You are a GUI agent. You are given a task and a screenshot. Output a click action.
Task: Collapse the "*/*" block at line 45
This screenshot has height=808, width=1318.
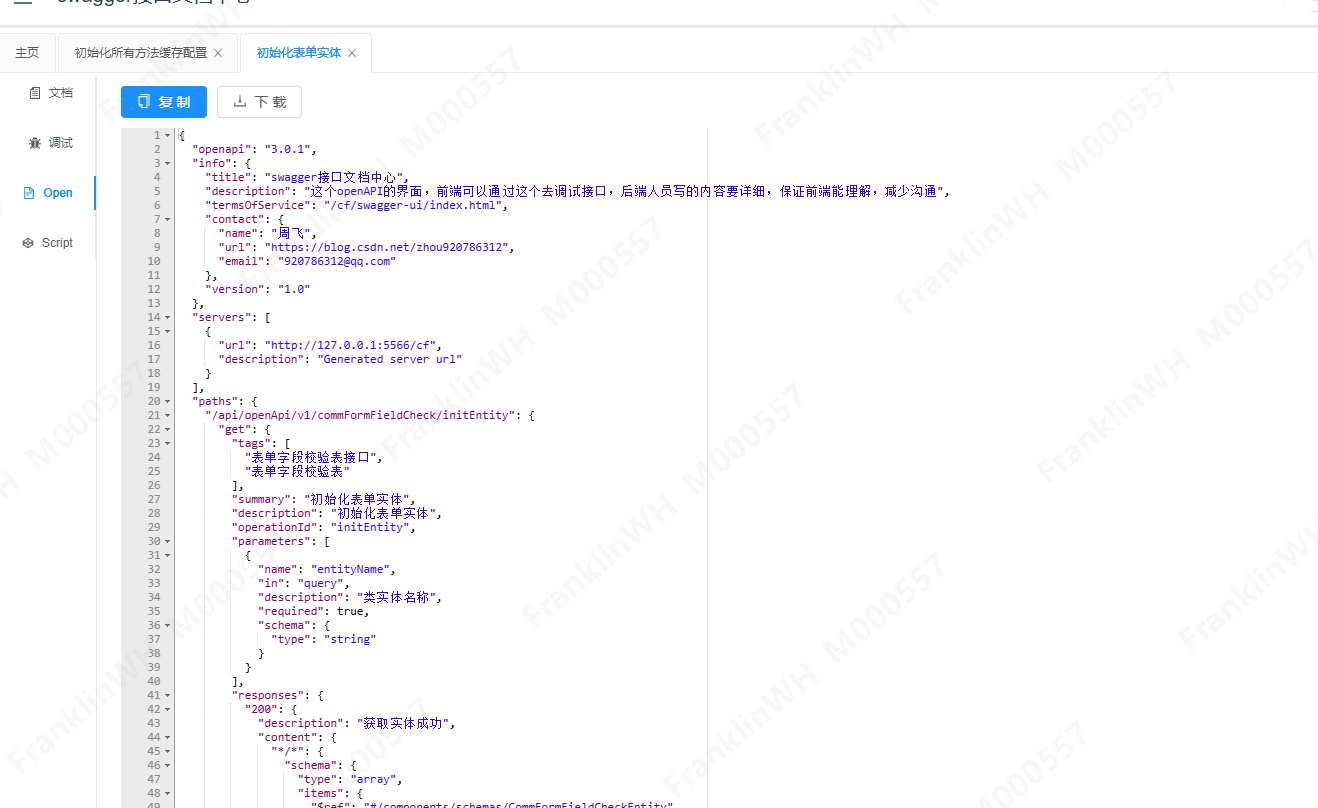(x=168, y=751)
